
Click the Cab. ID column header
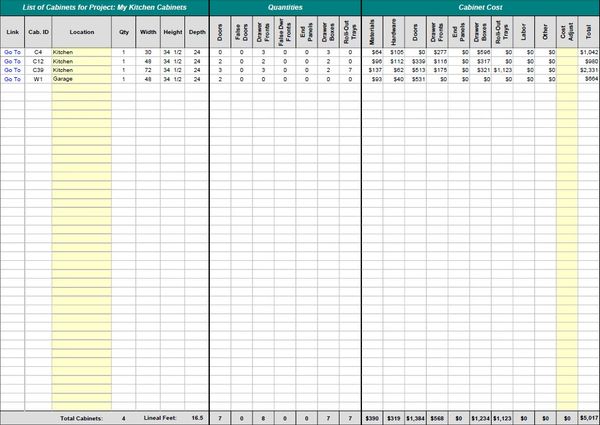pos(38,31)
